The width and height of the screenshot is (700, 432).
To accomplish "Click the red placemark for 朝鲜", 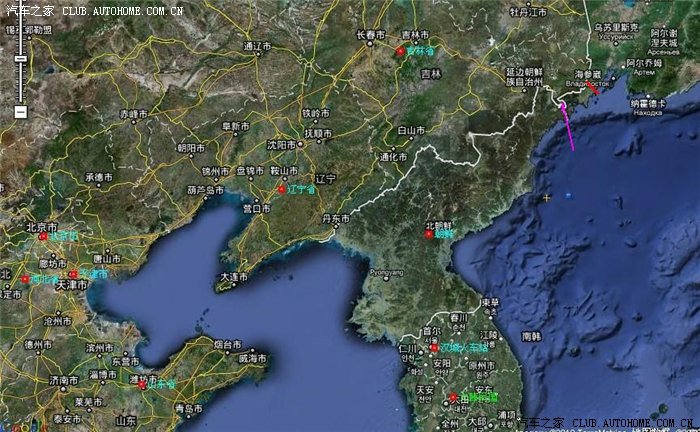I will [429, 234].
